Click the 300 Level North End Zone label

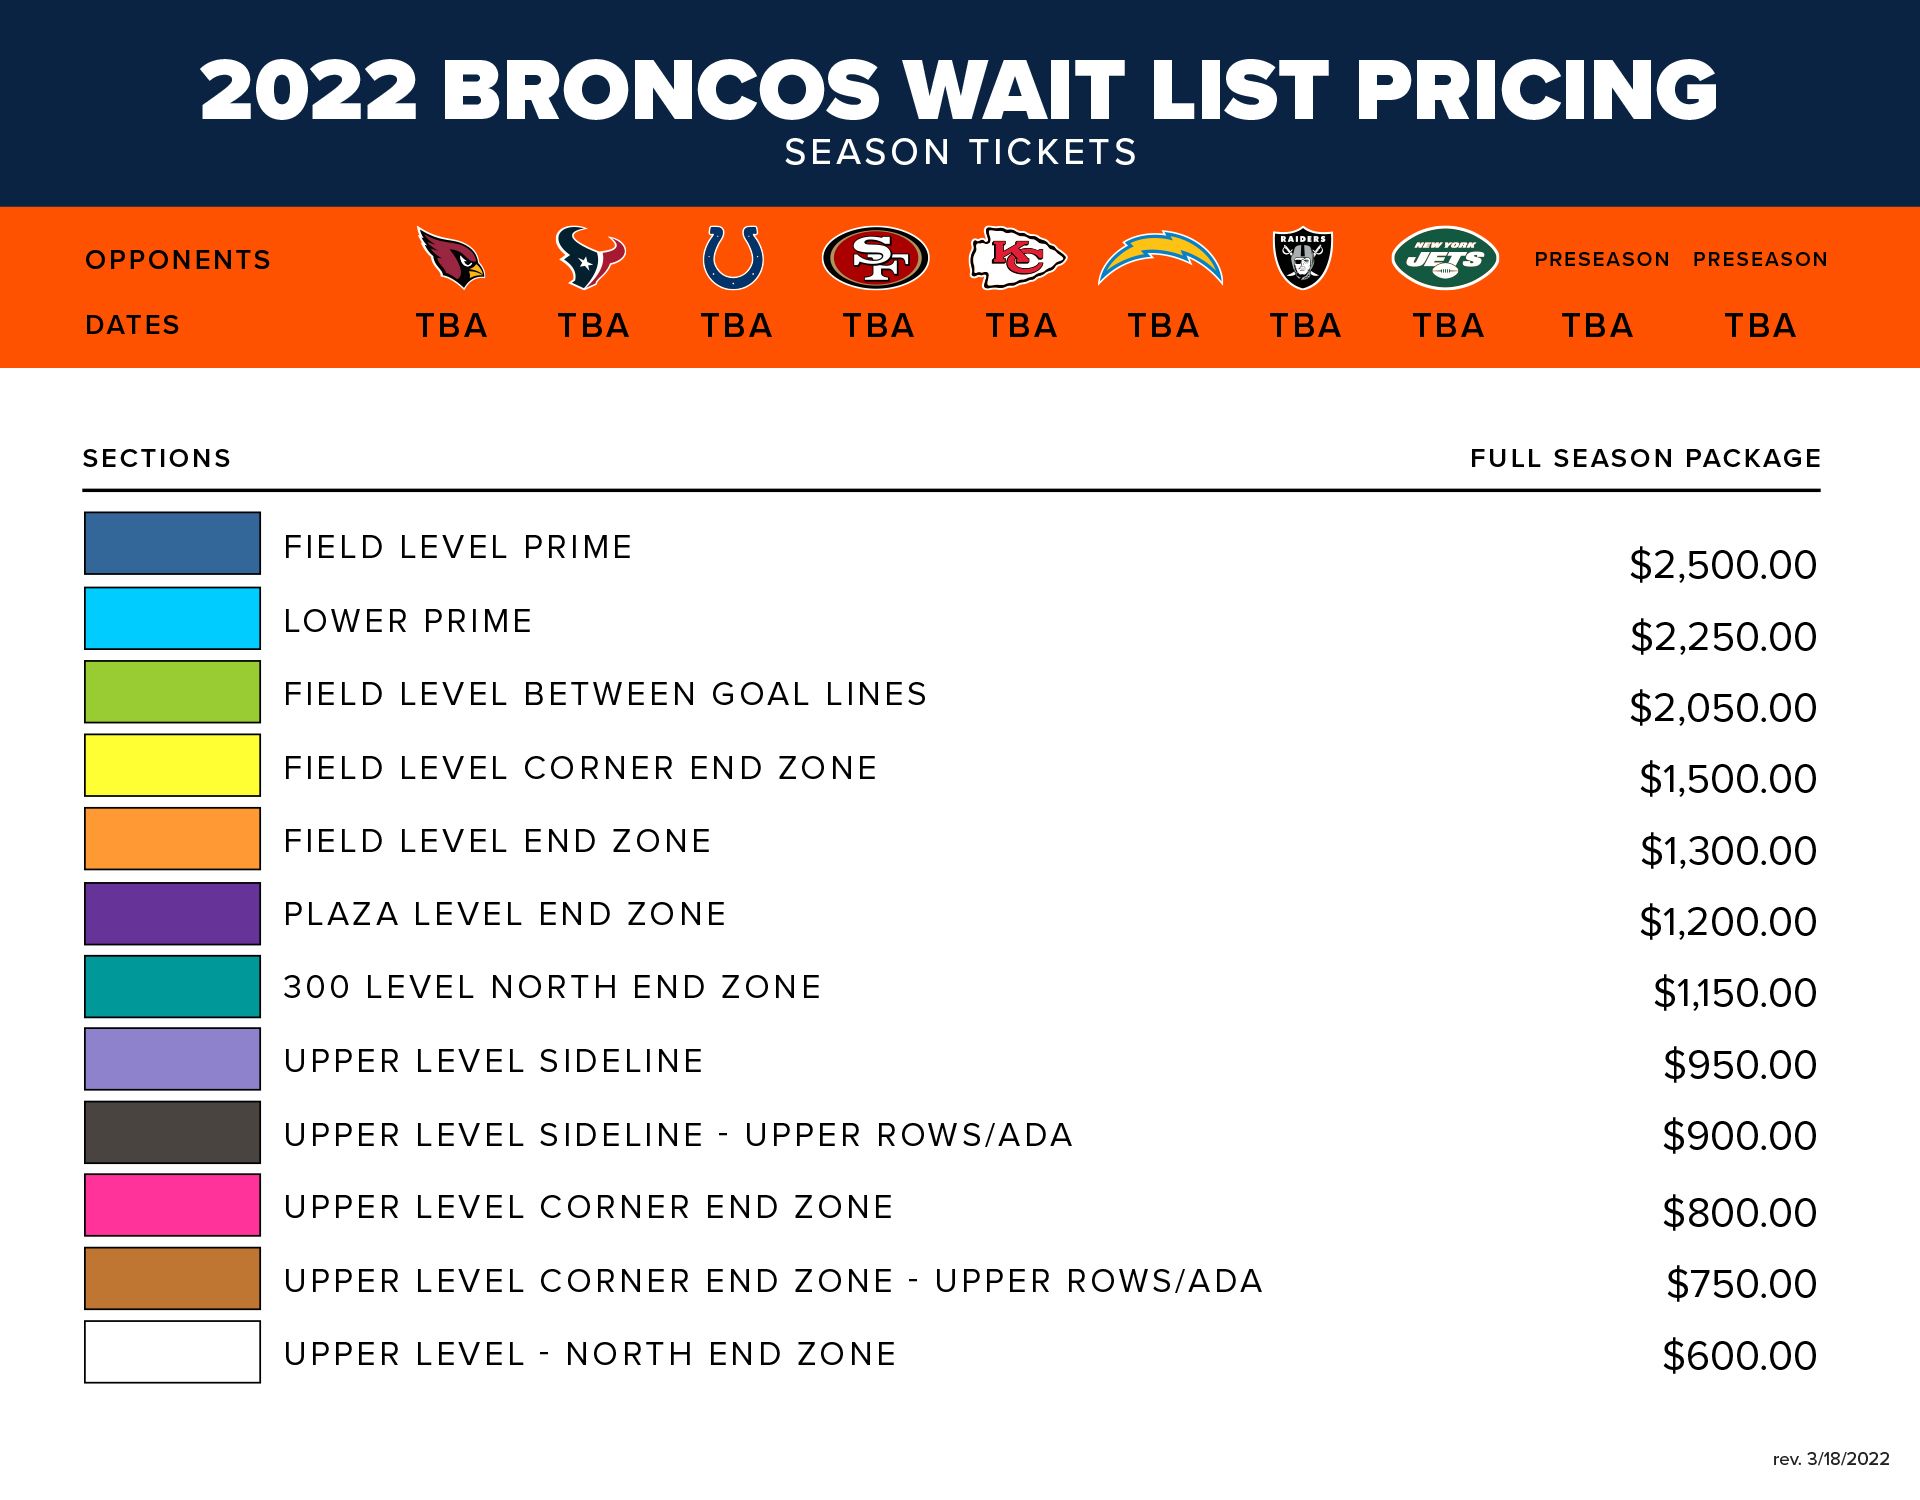pyautogui.click(x=552, y=987)
